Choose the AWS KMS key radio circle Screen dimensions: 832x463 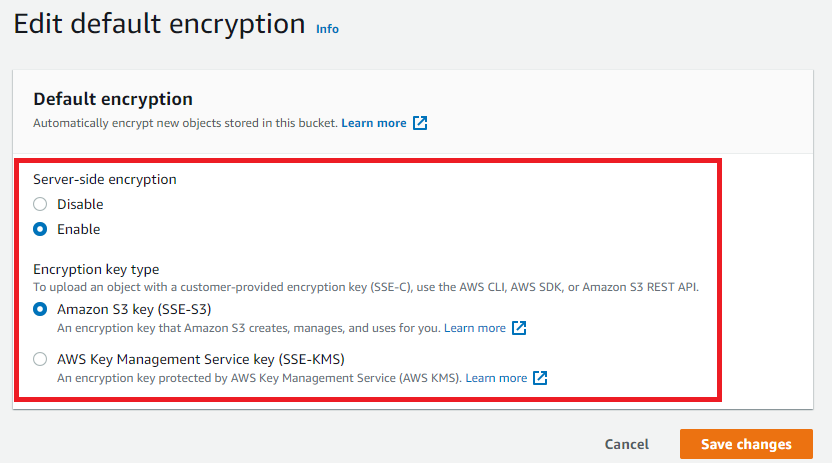point(40,359)
